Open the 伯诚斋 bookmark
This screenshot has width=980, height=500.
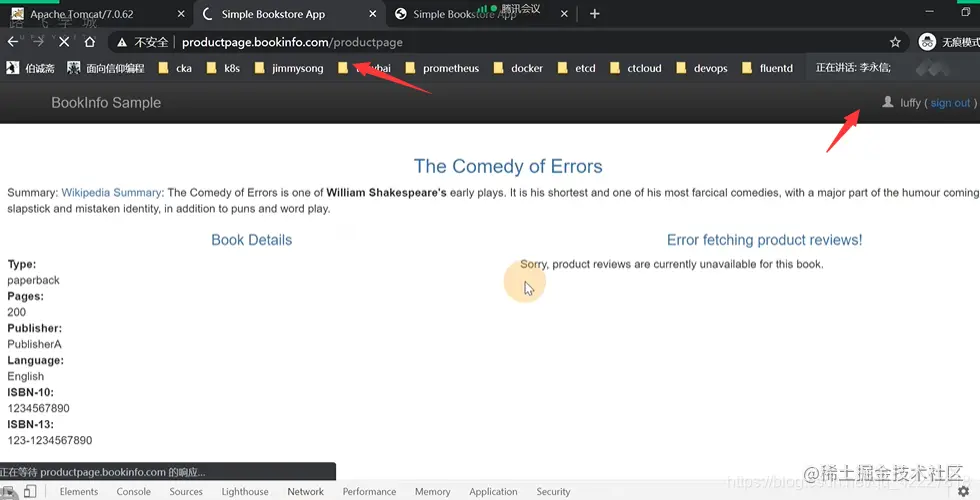pos(31,68)
